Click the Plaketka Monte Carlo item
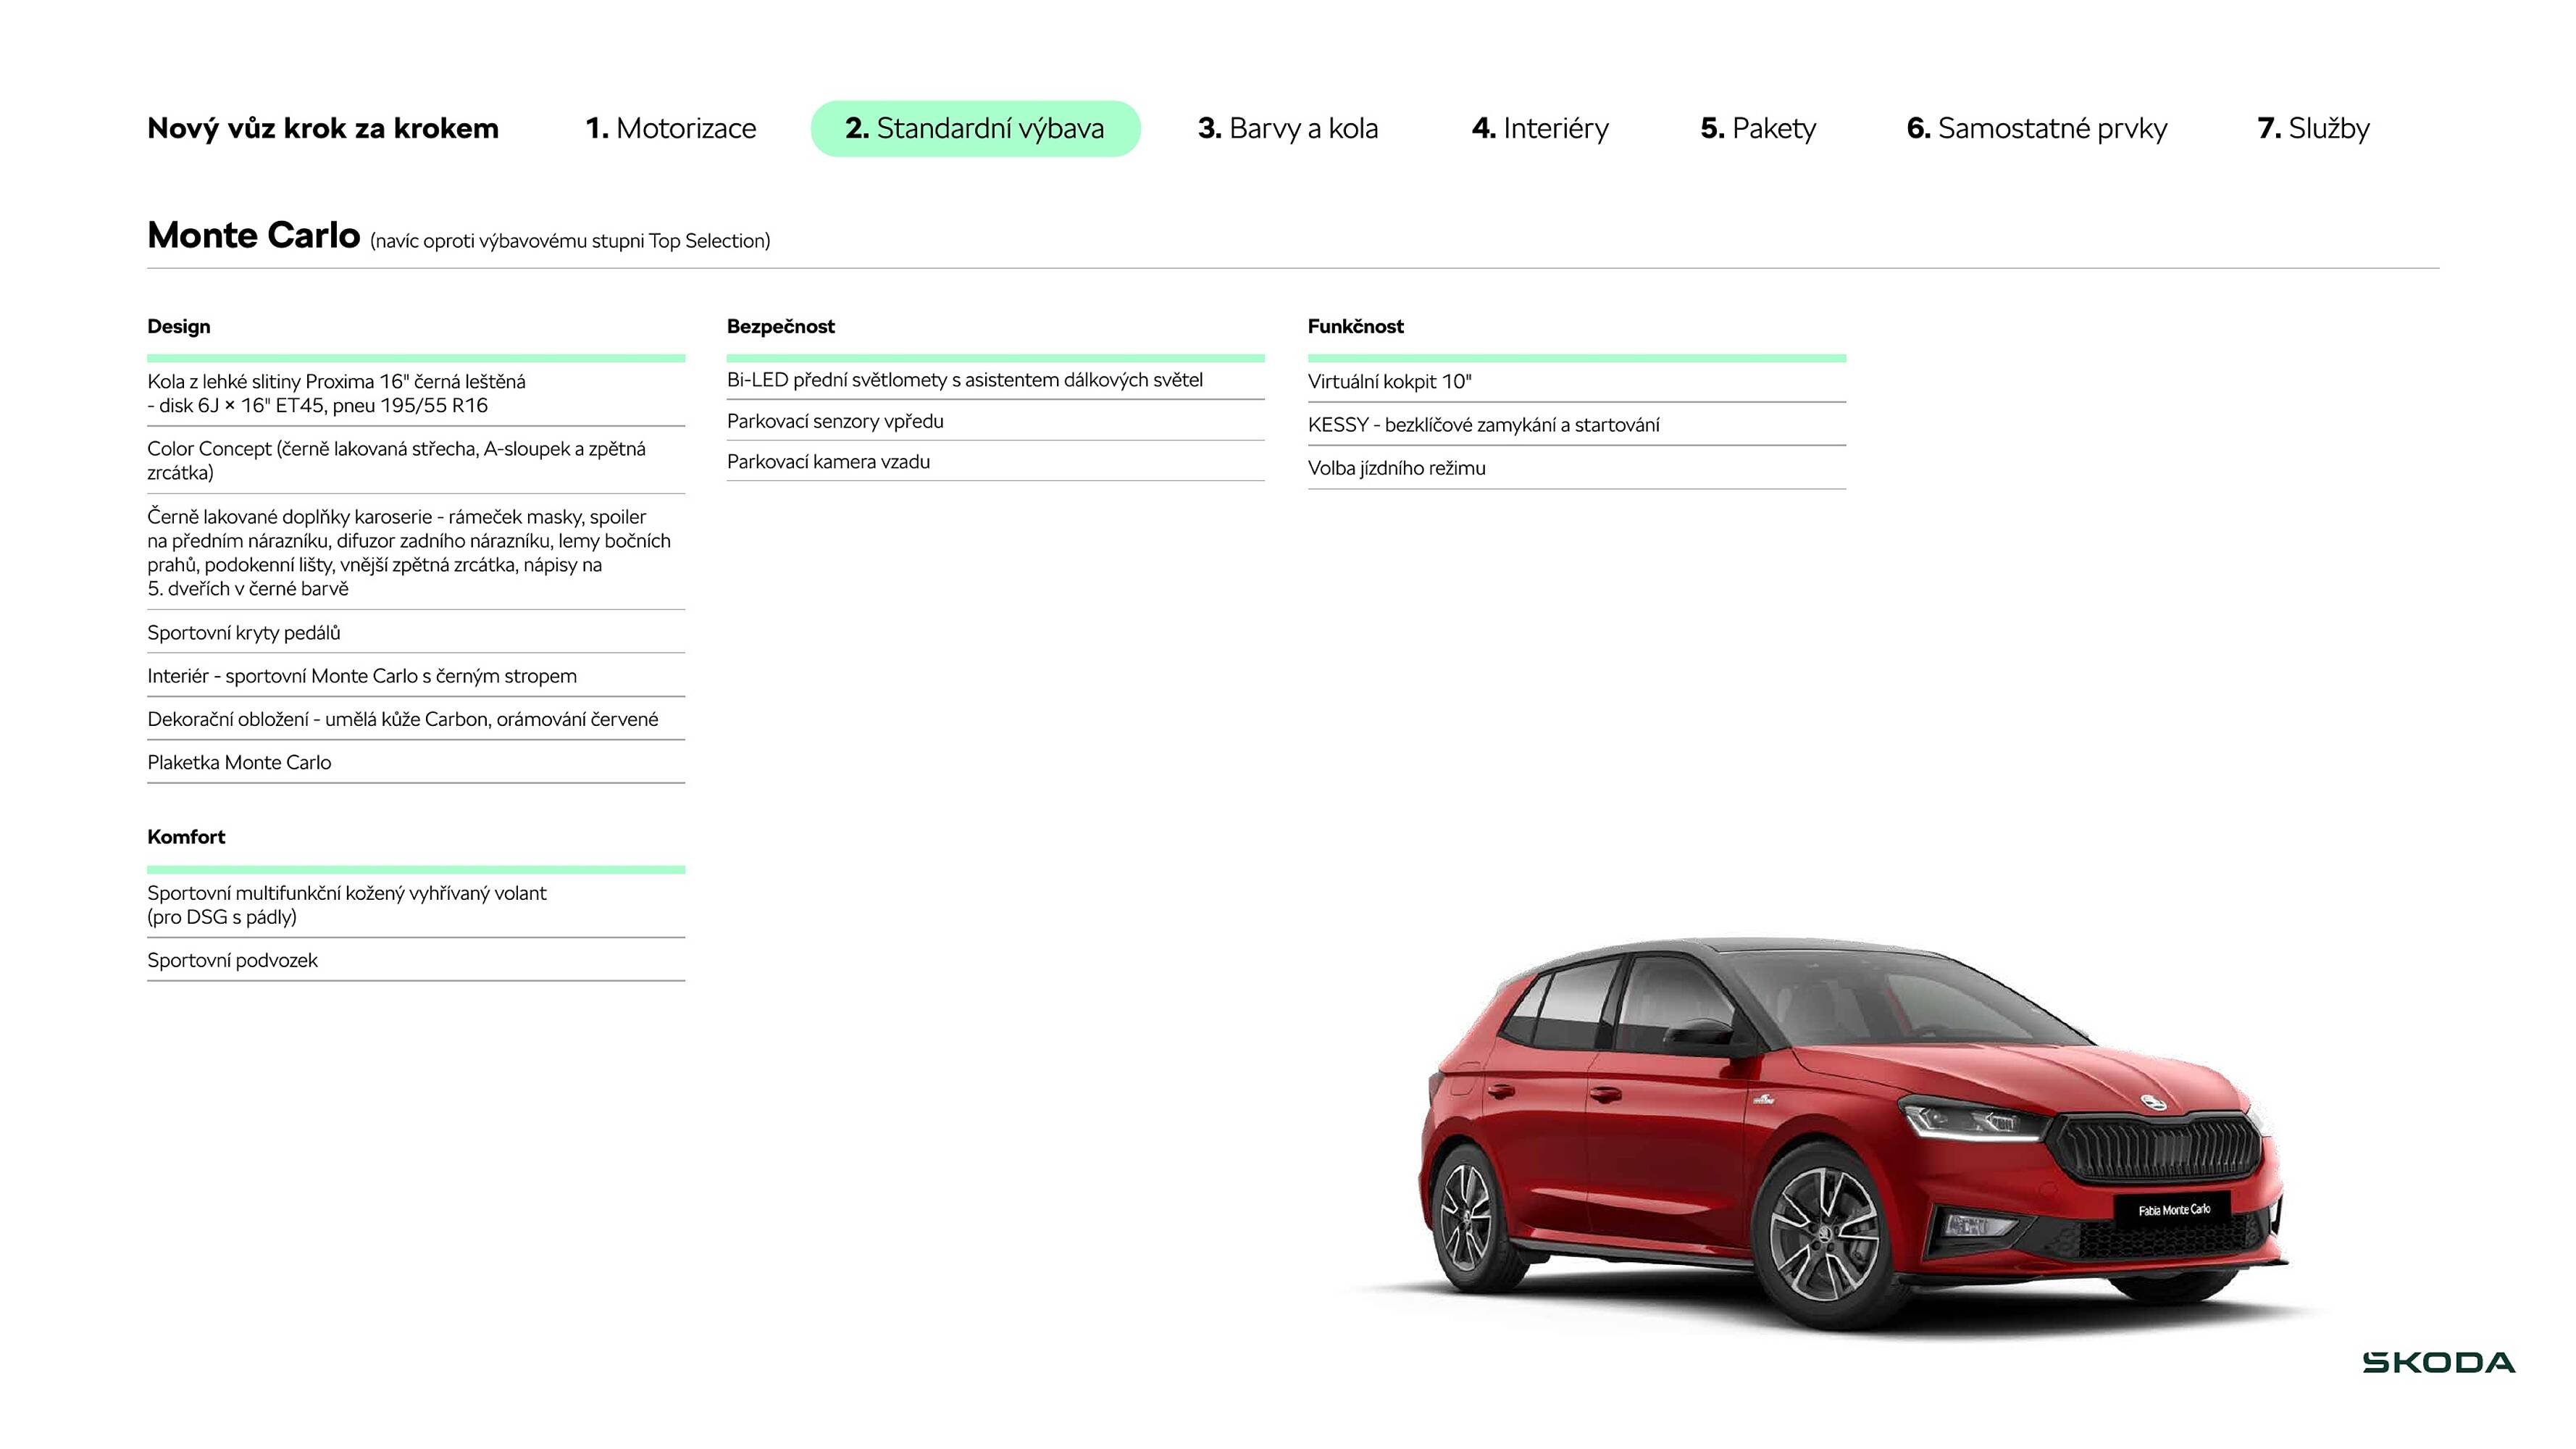The image size is (2576, 1449). pyautogui.click(x=239, y=762)
